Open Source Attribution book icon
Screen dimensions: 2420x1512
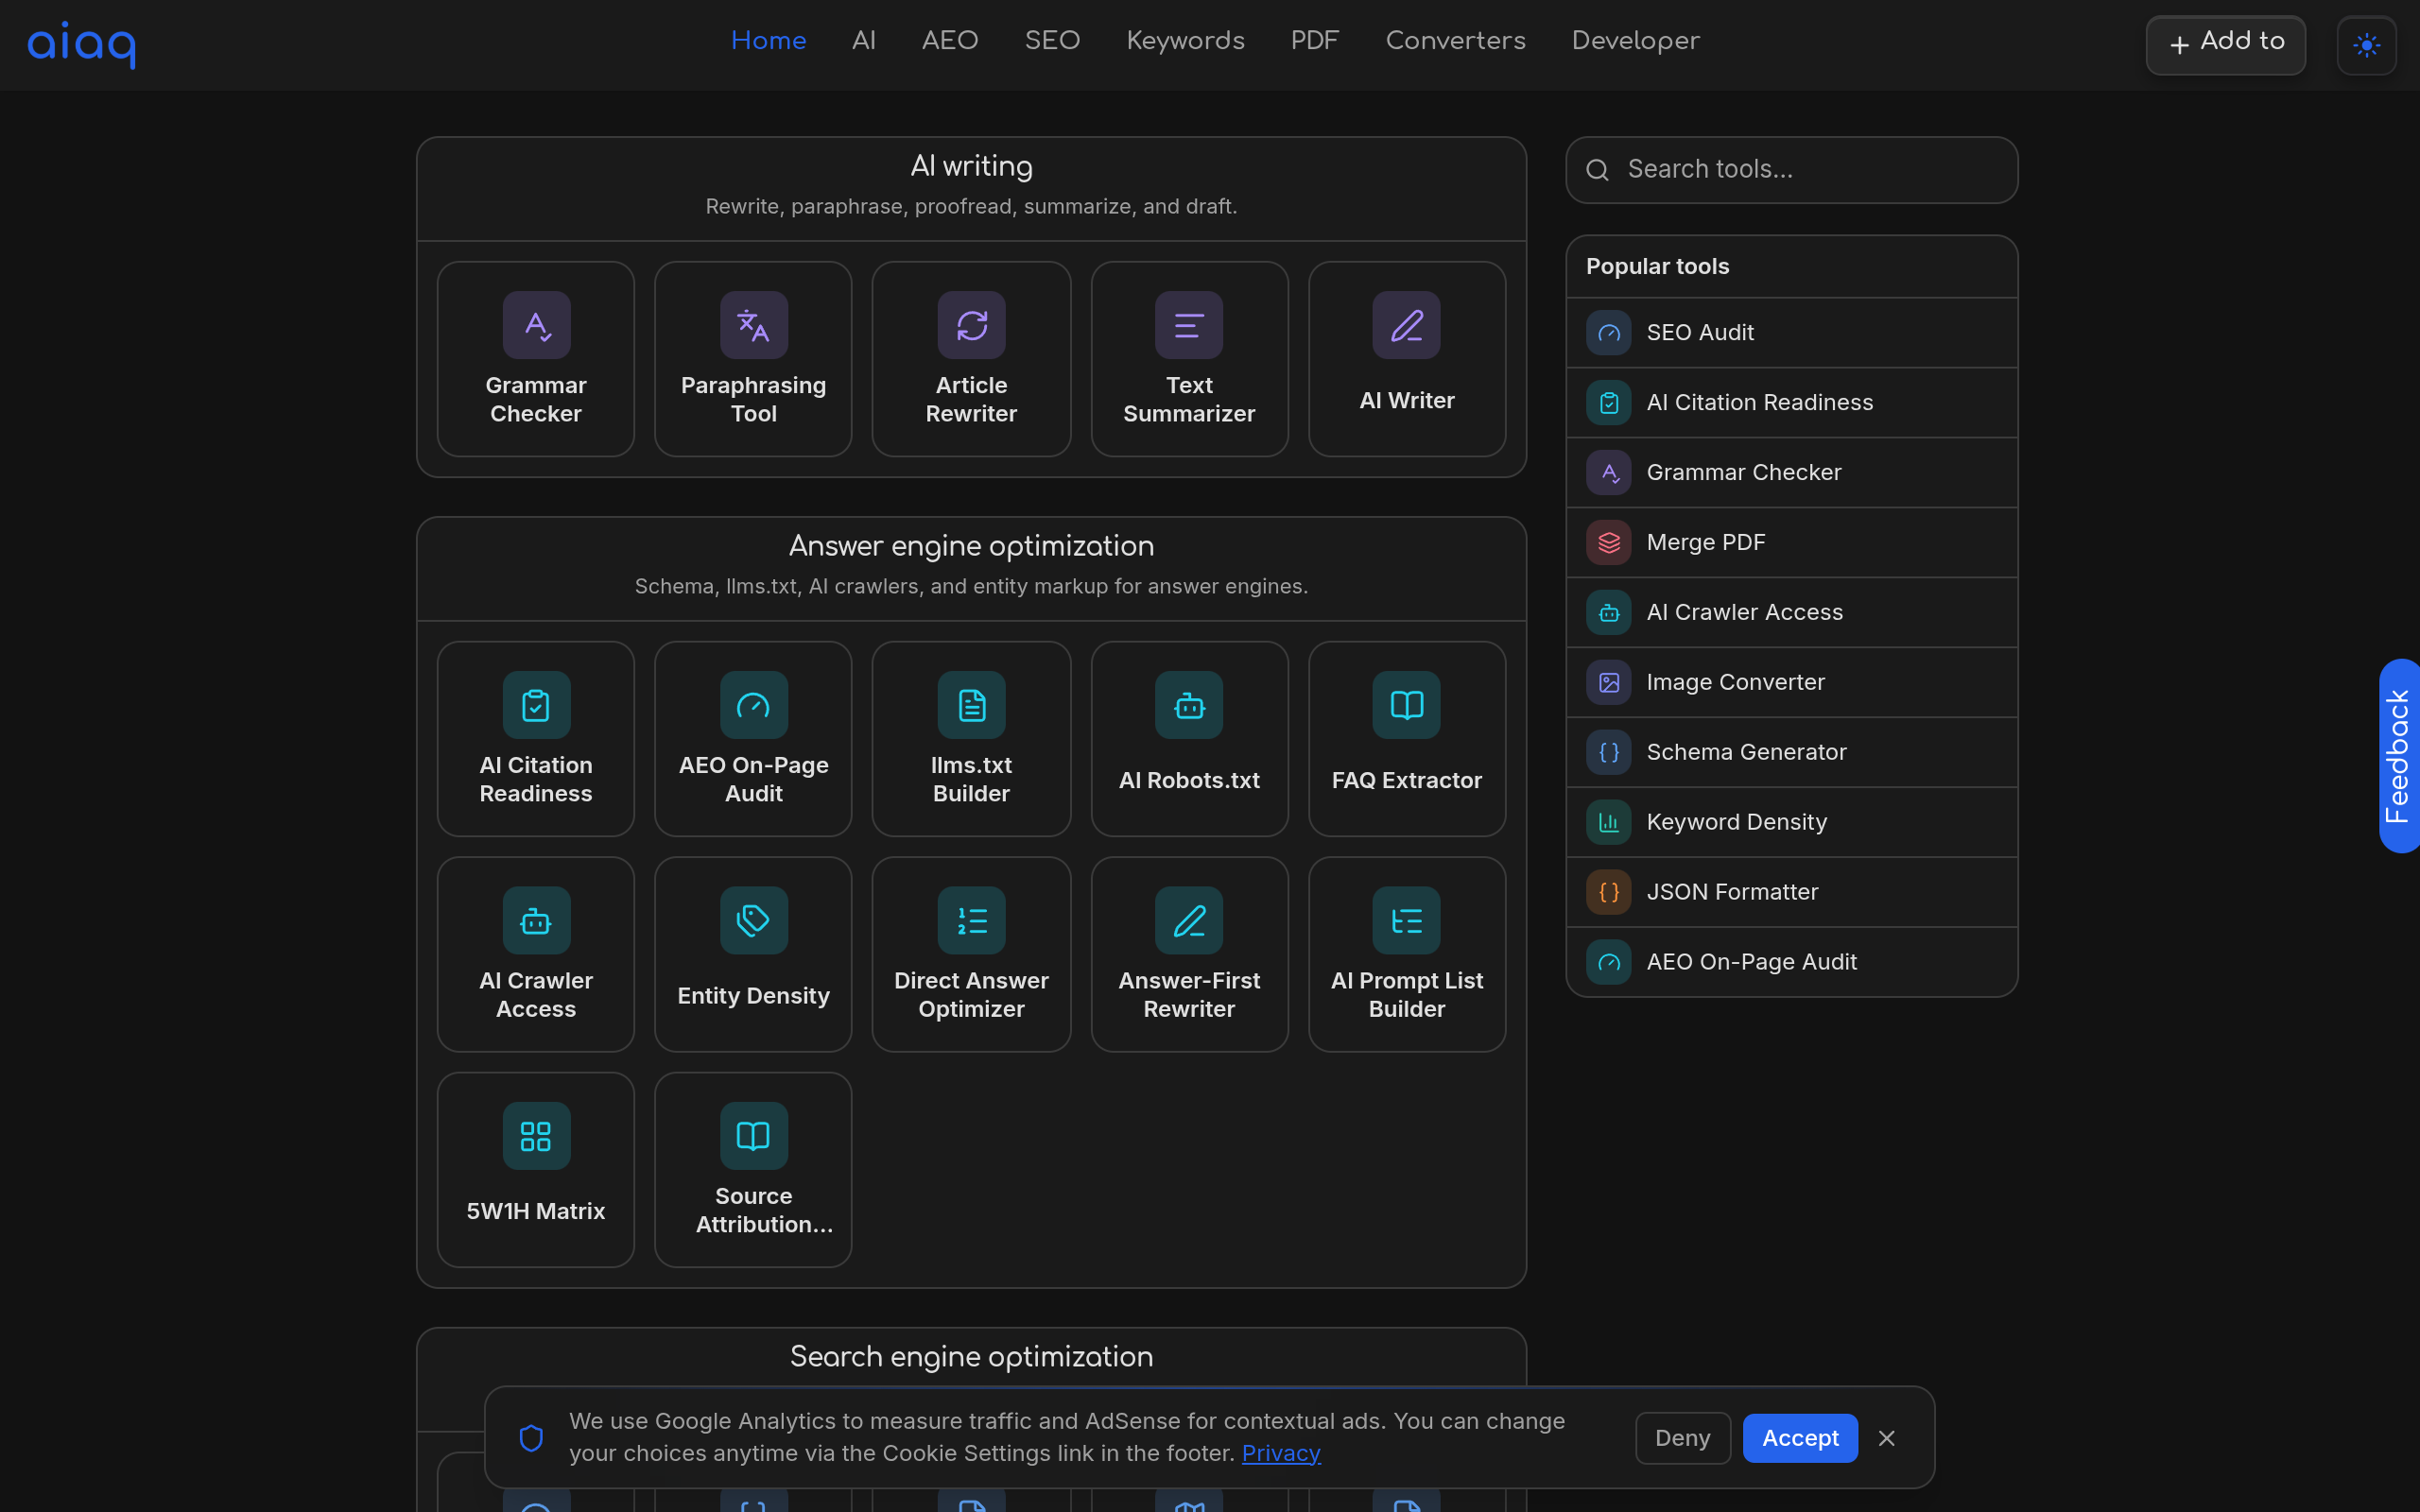tap(753, 1136)
